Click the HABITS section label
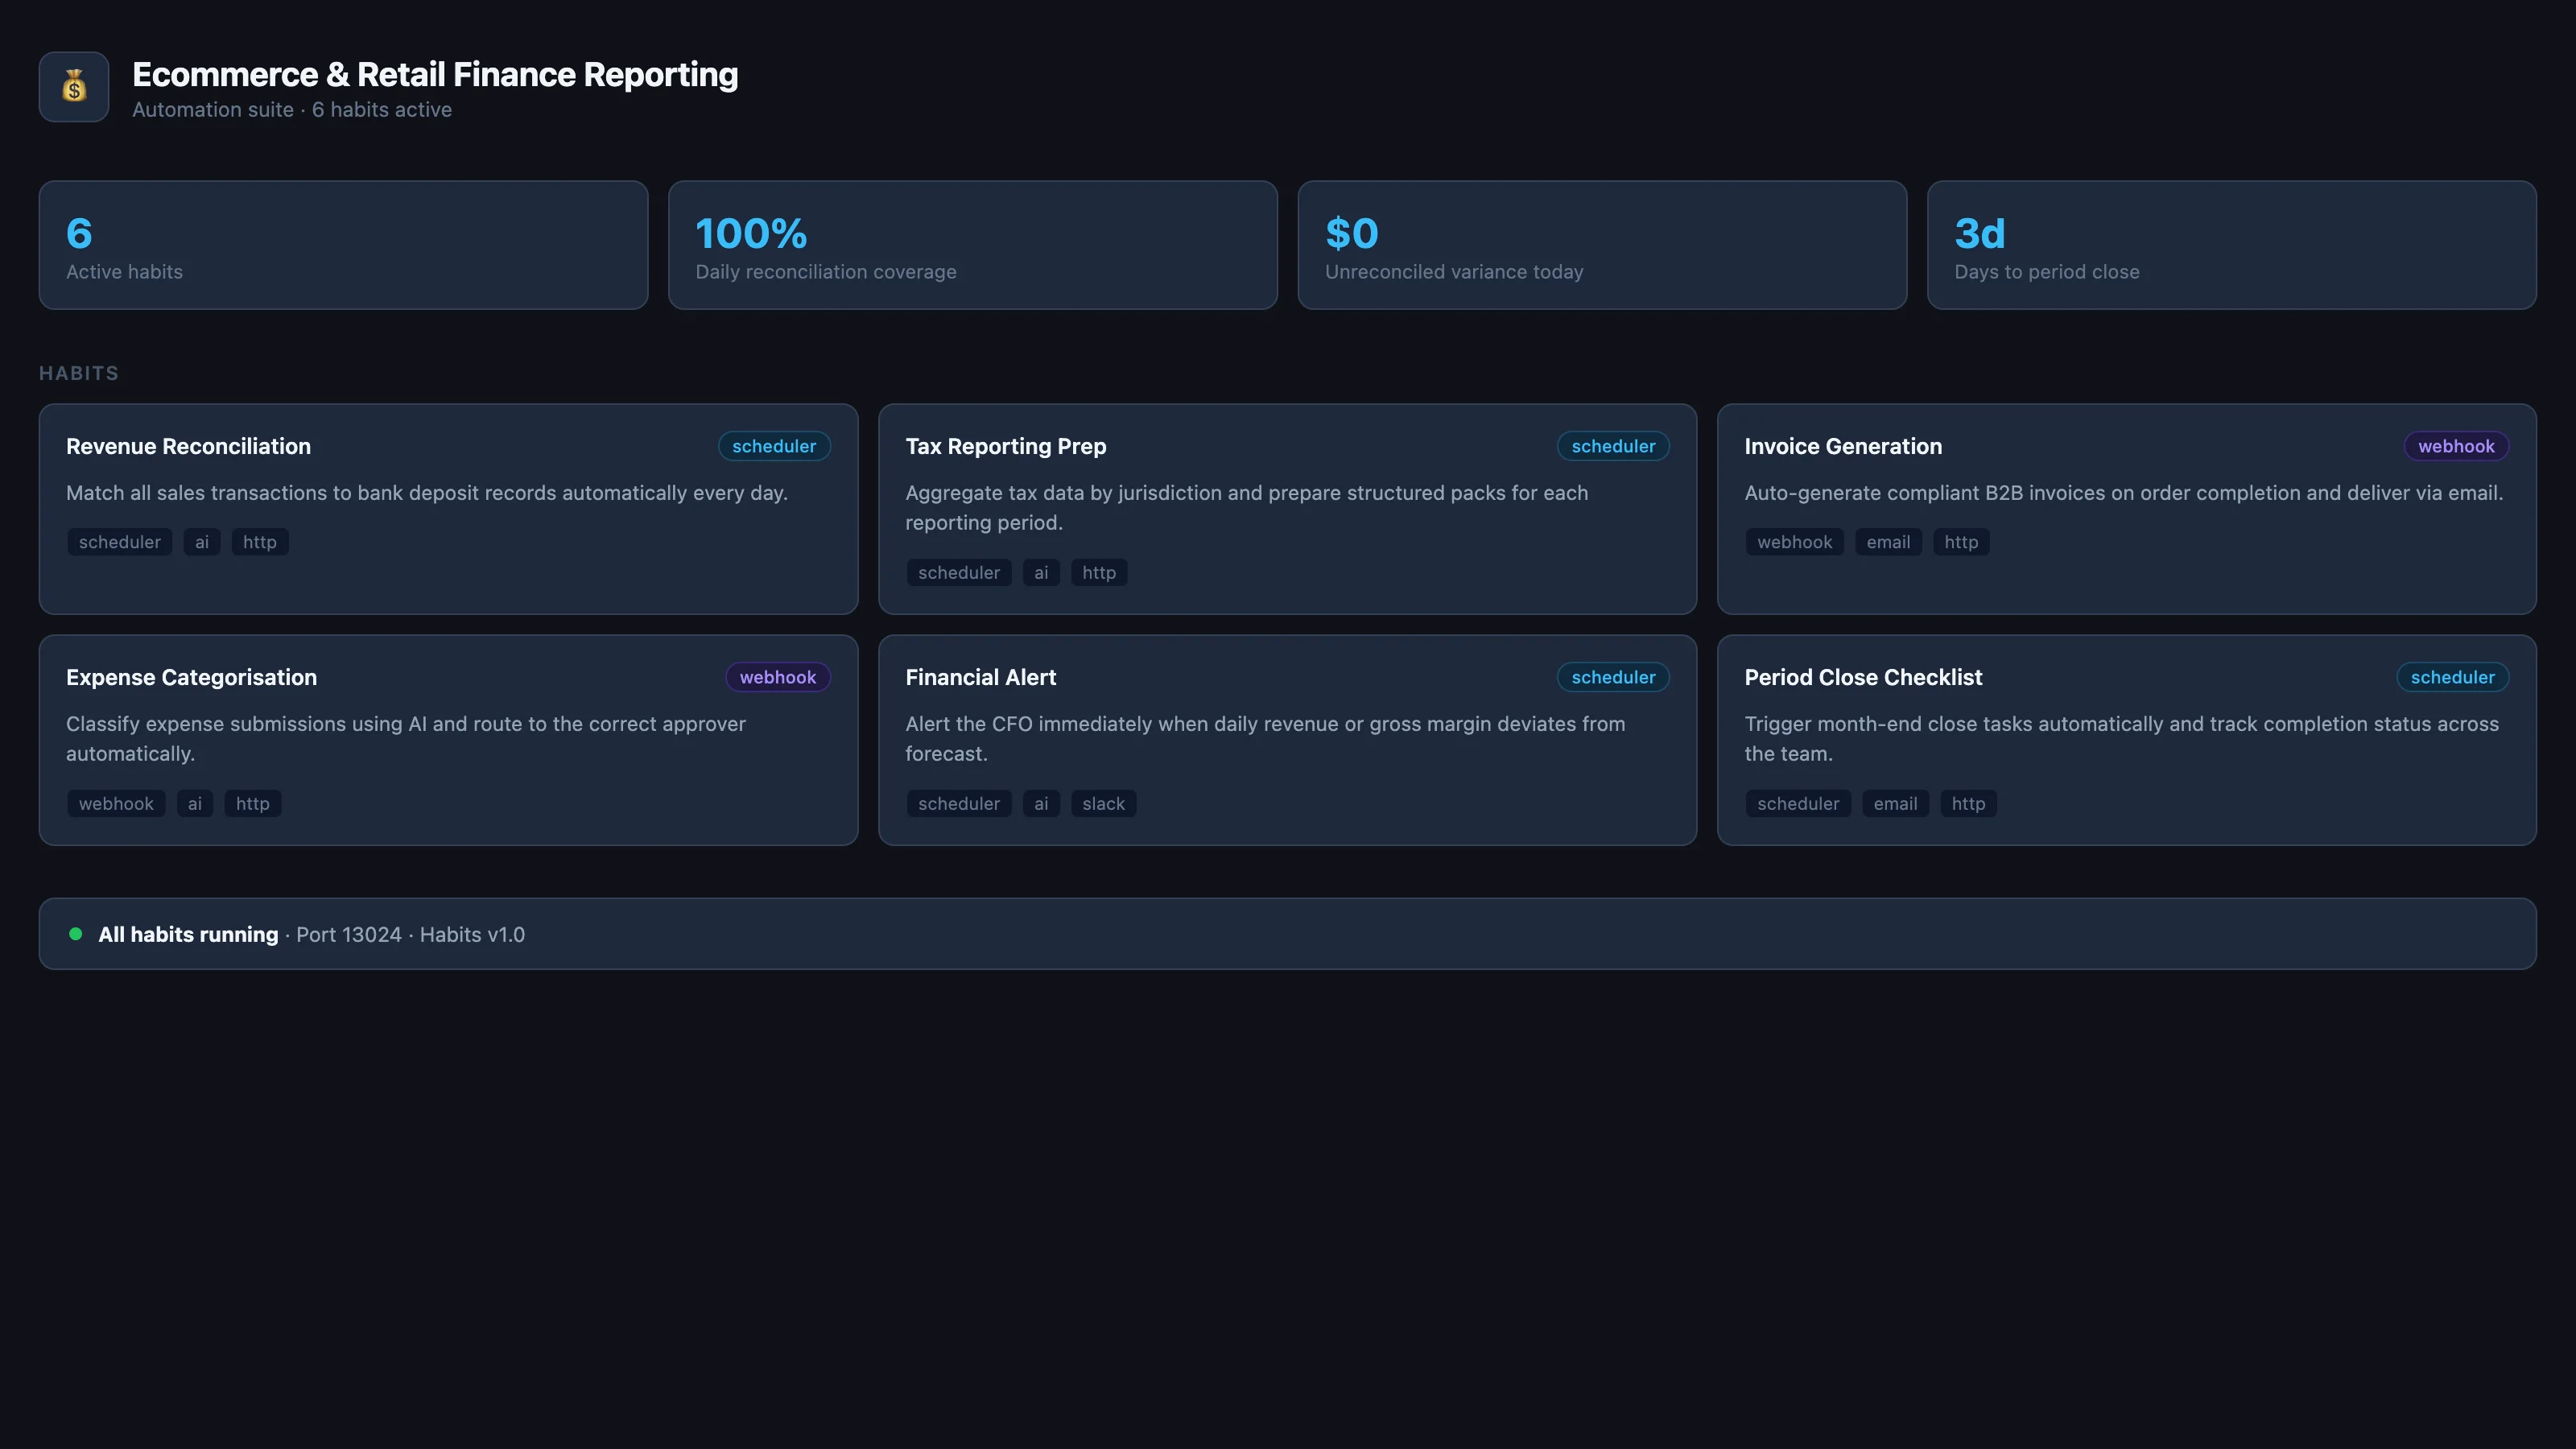 (x=79, y=373)
